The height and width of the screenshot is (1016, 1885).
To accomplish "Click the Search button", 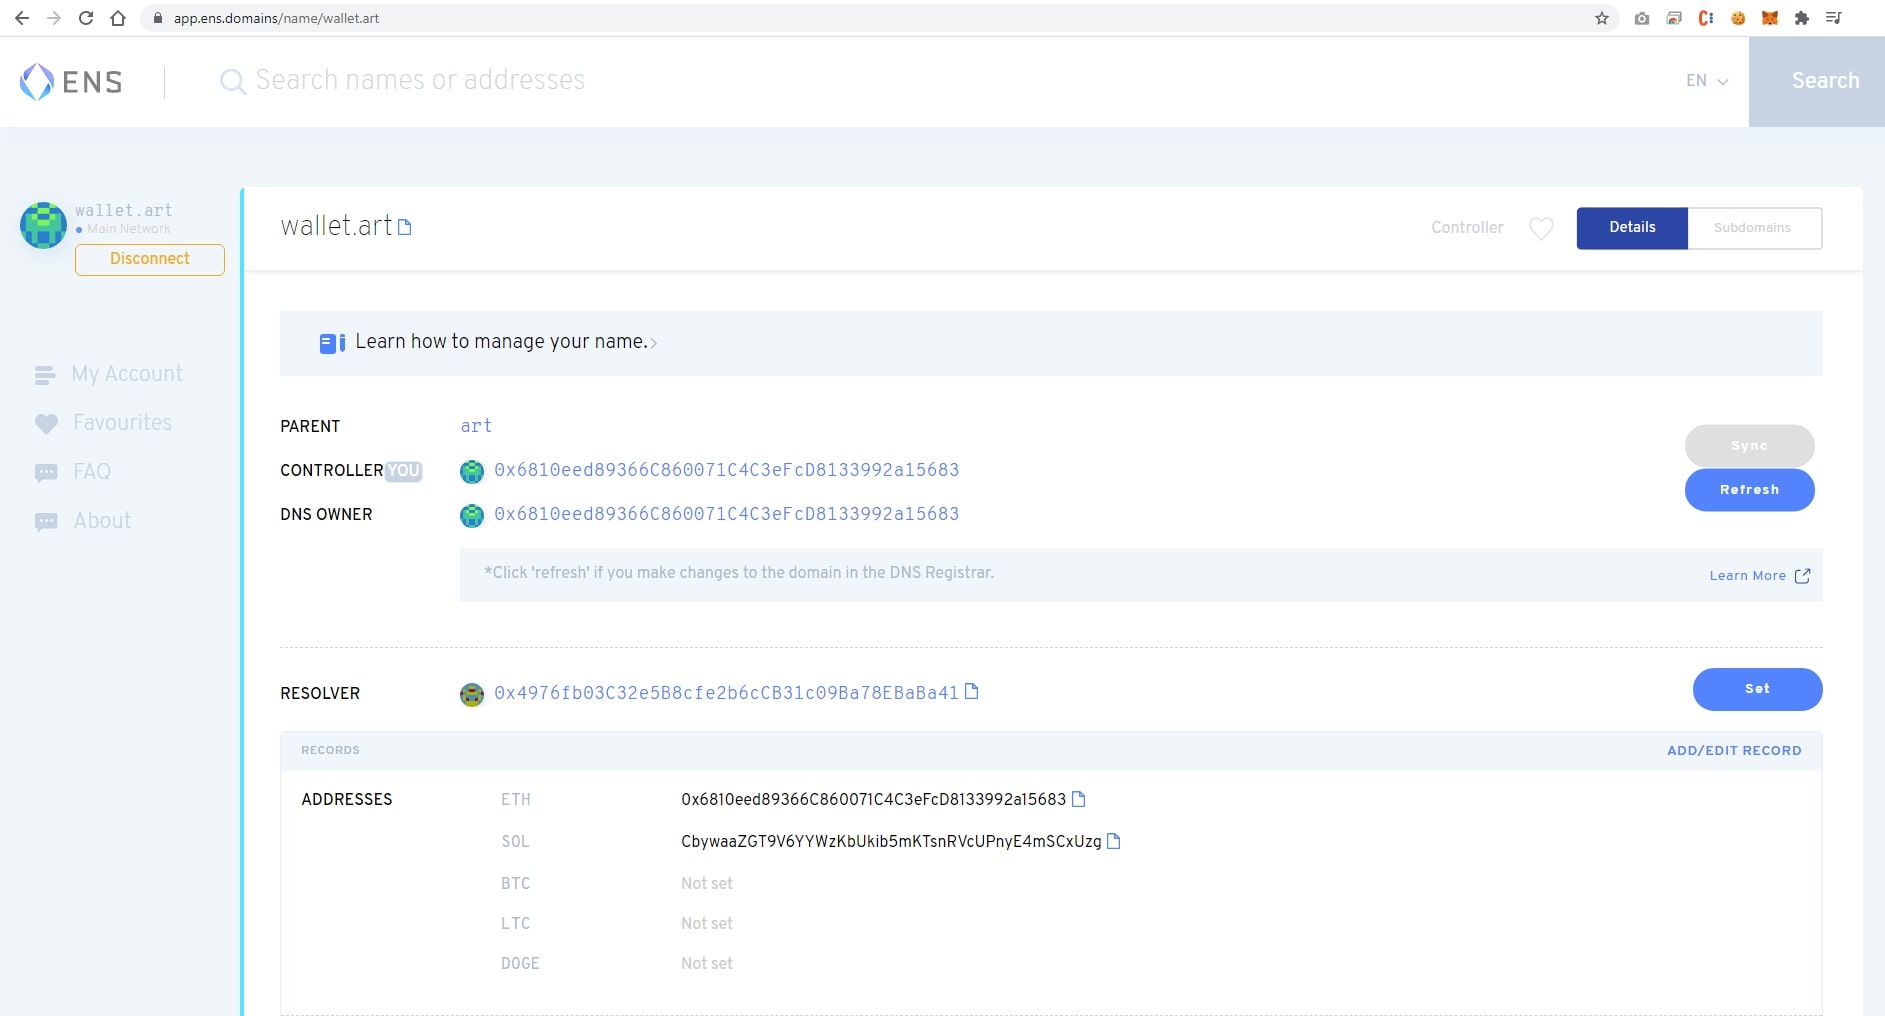I will click(1816, 81).
